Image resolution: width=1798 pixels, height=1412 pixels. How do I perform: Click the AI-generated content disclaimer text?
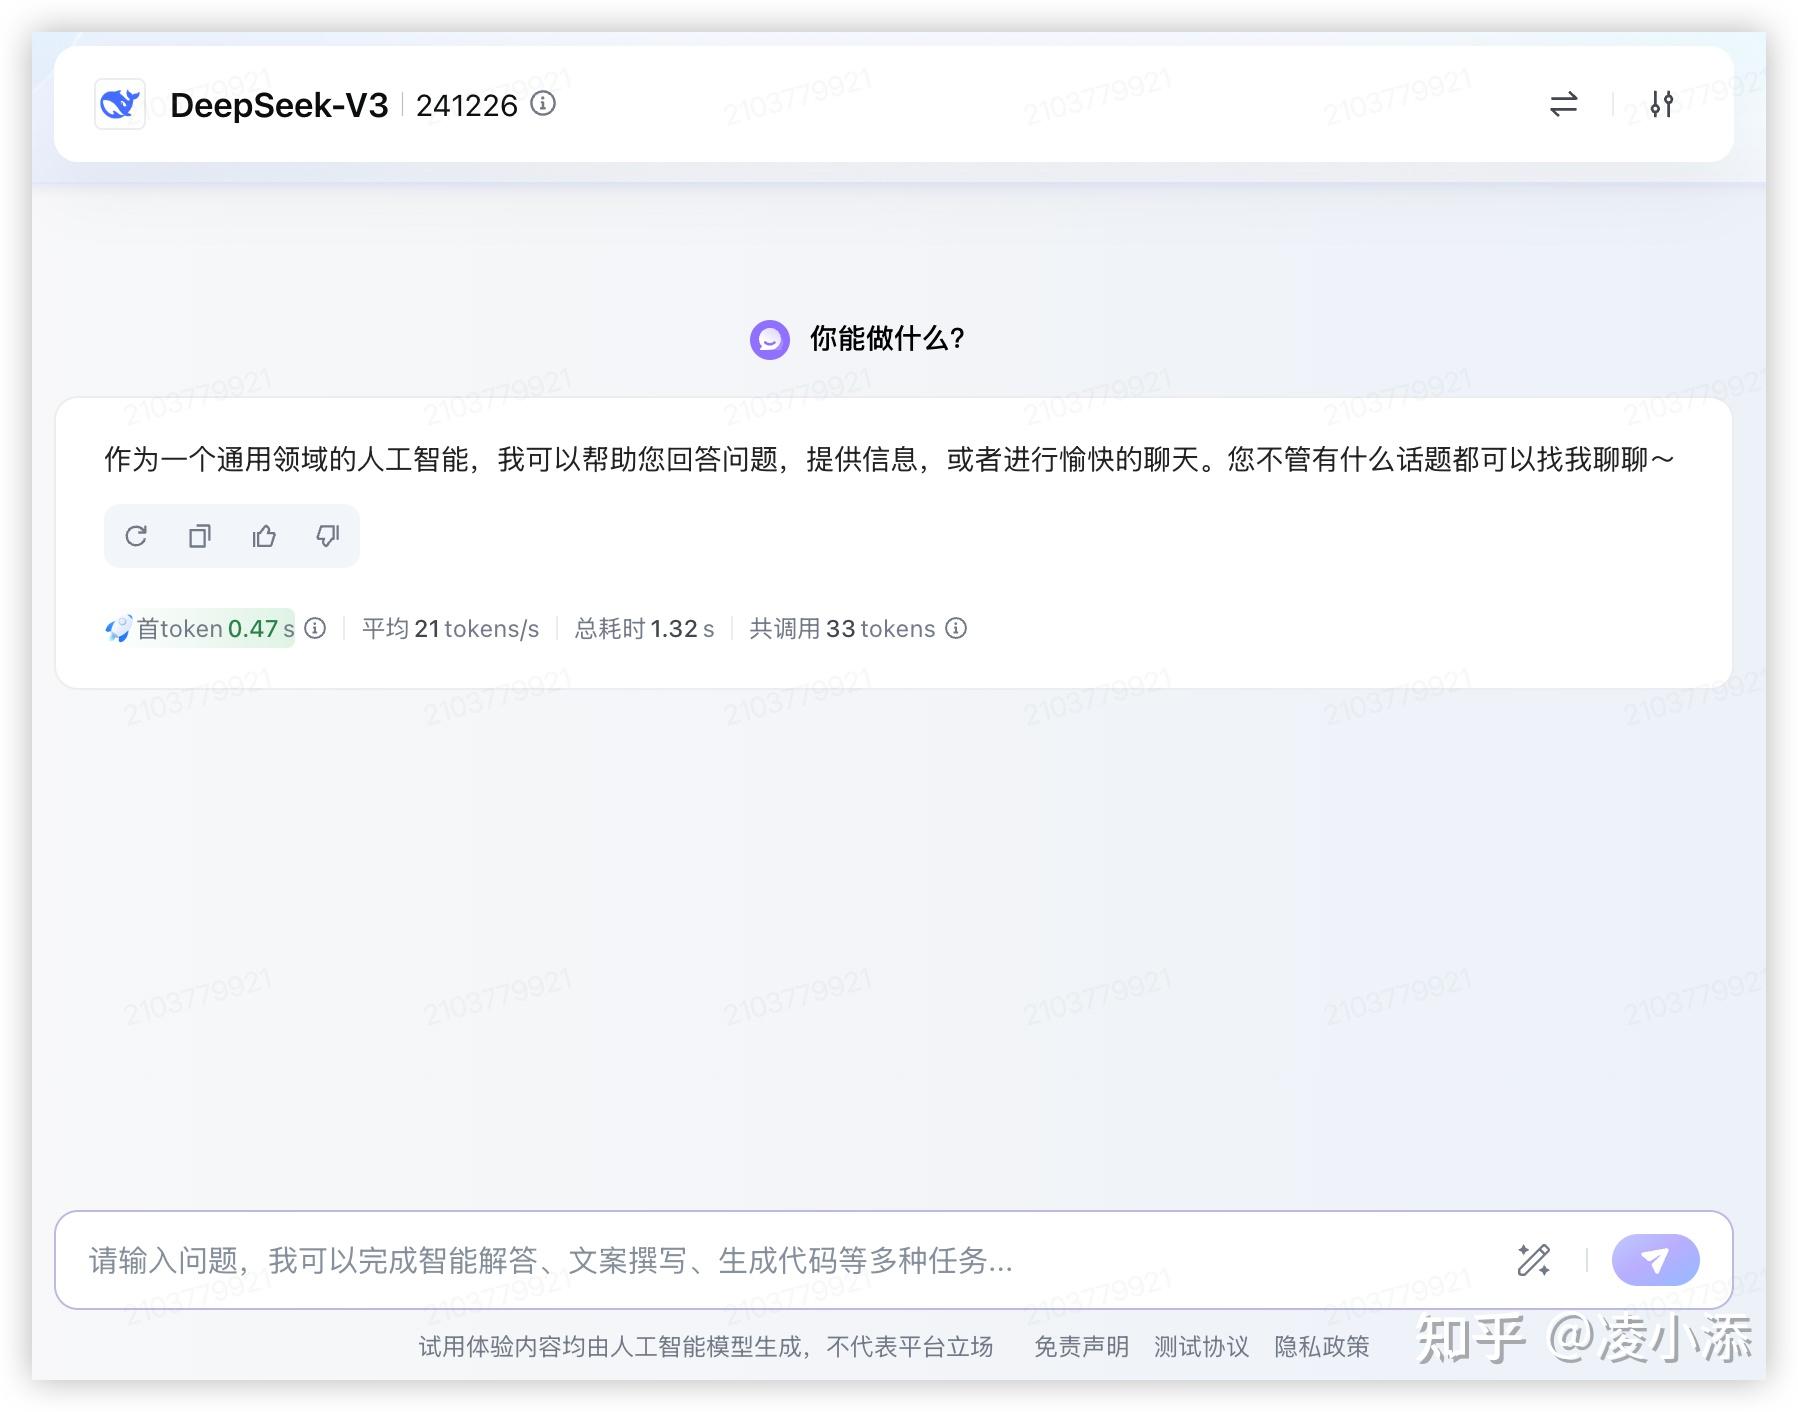coord(706,1347)
